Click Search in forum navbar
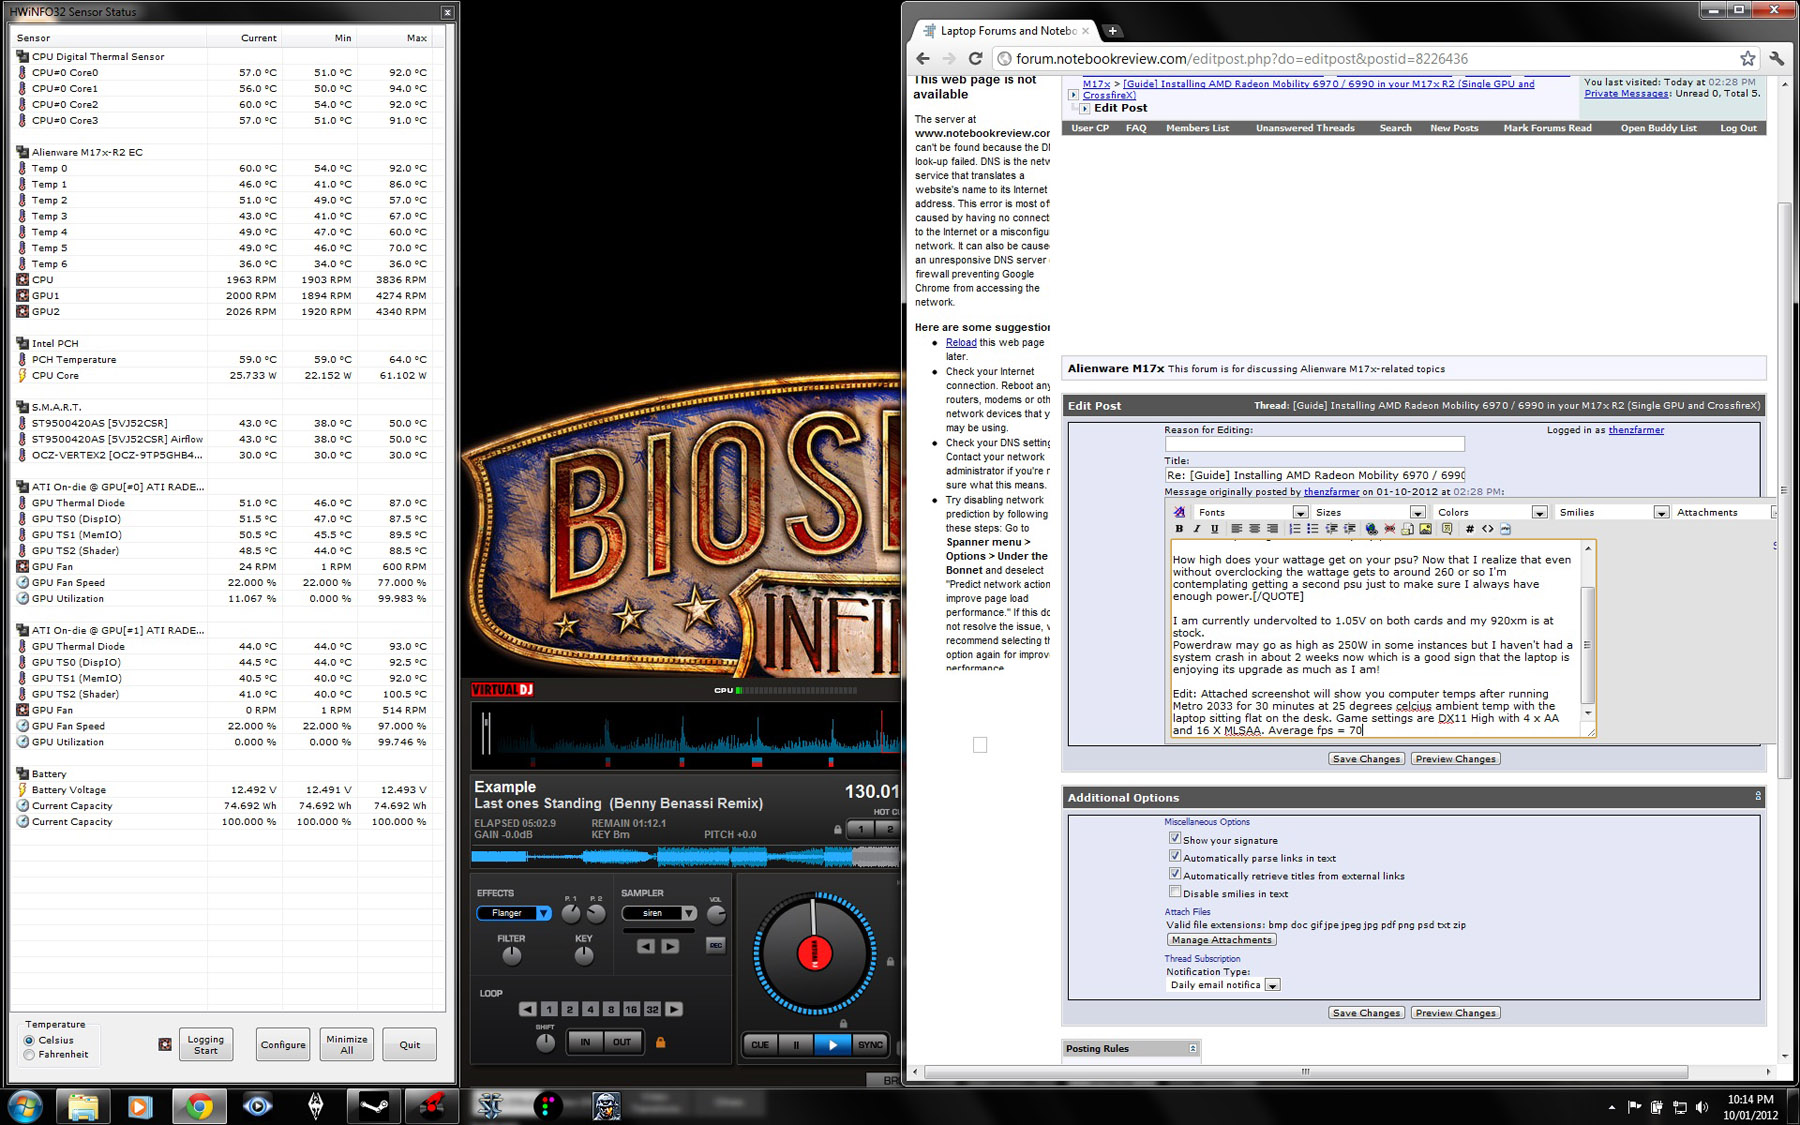Viewport: 1800px width, 1125px height. tap(1395, 128)
